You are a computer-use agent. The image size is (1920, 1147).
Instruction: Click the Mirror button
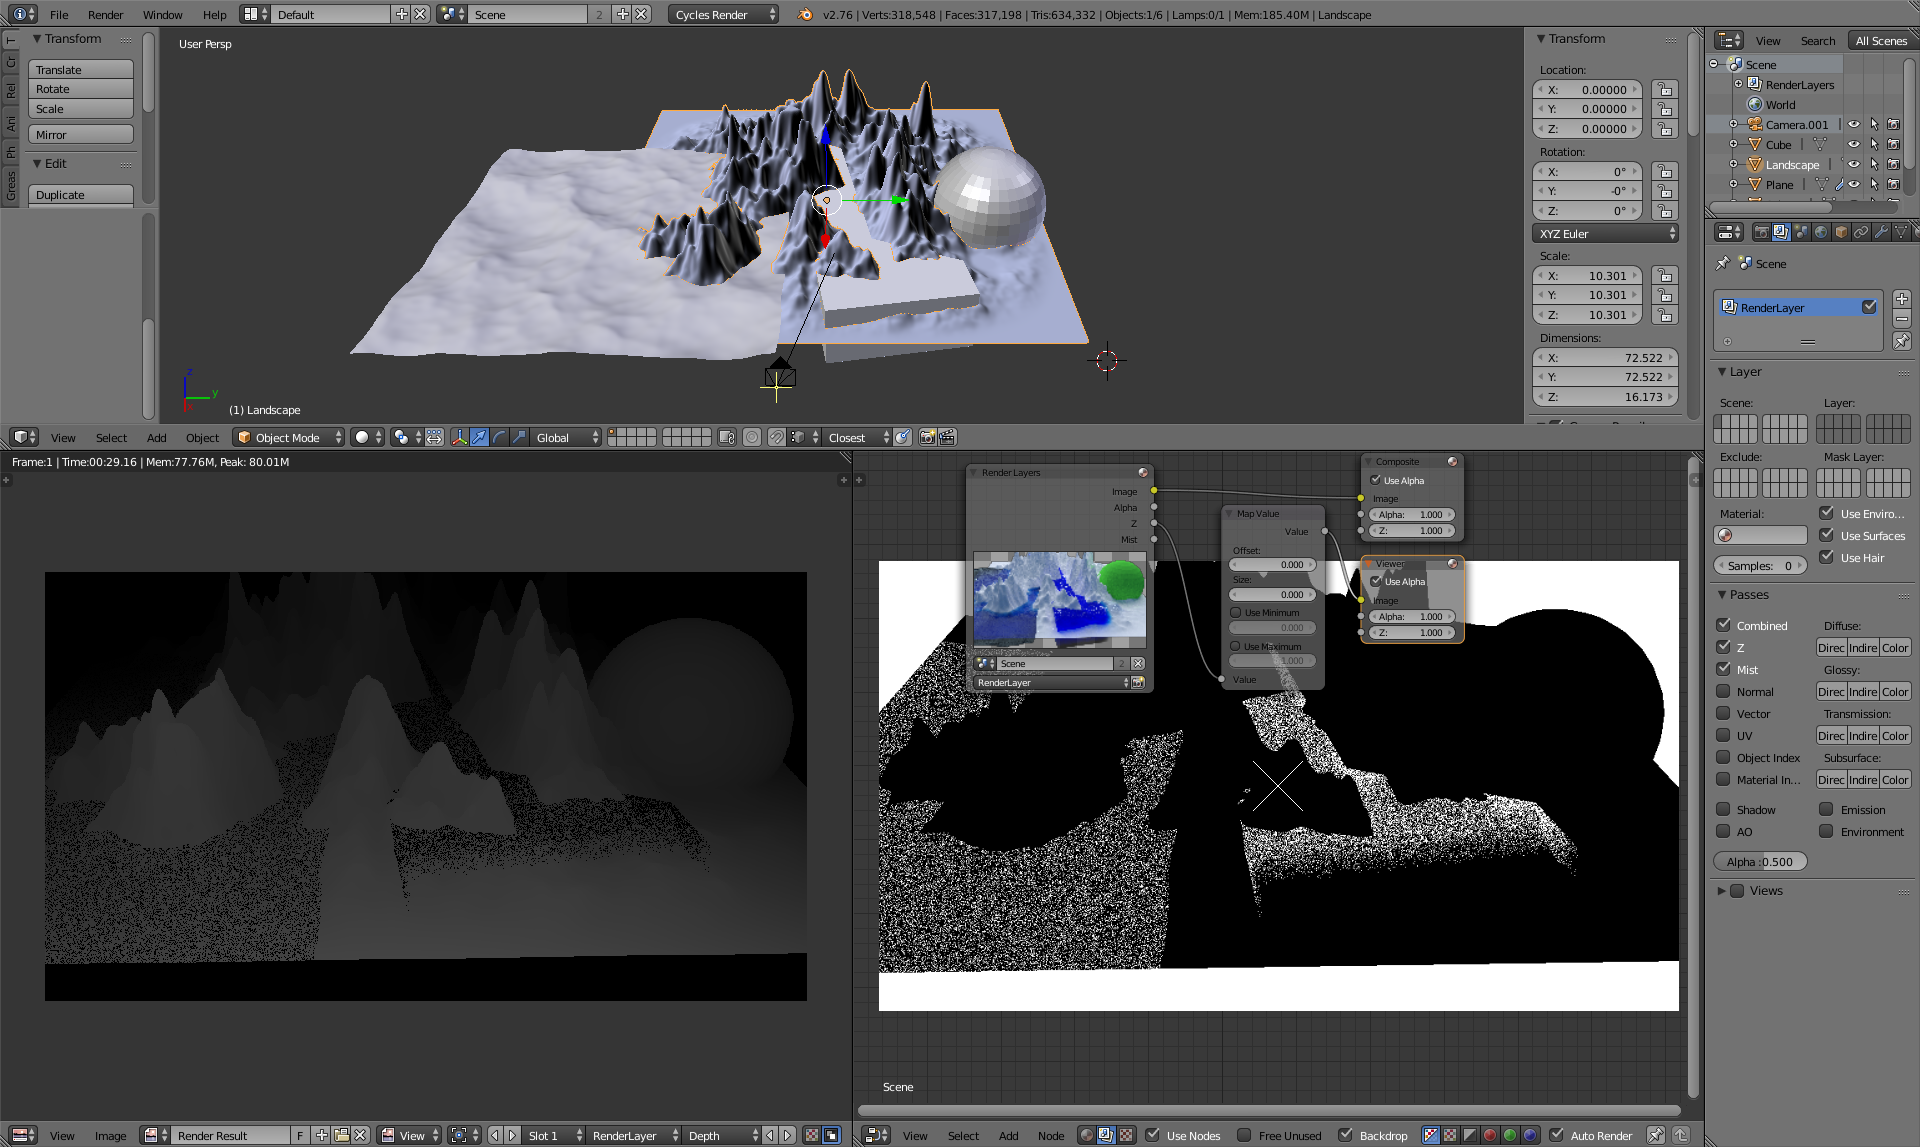81,134
